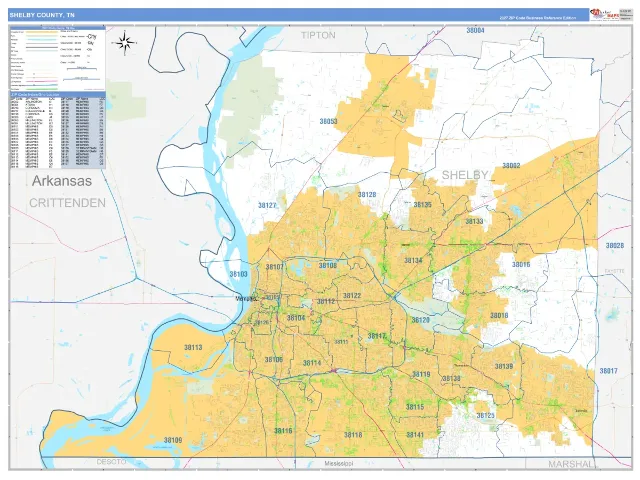Select ZIP code label "38120"

(420, 320)
